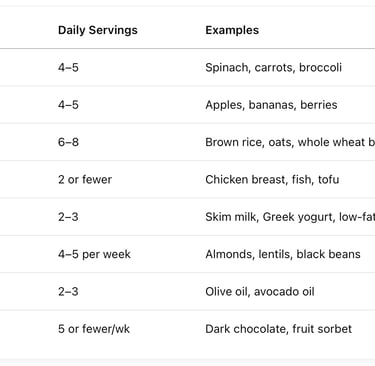Click the Dark chocolate, fruit sorbet cell

[279, 329]
